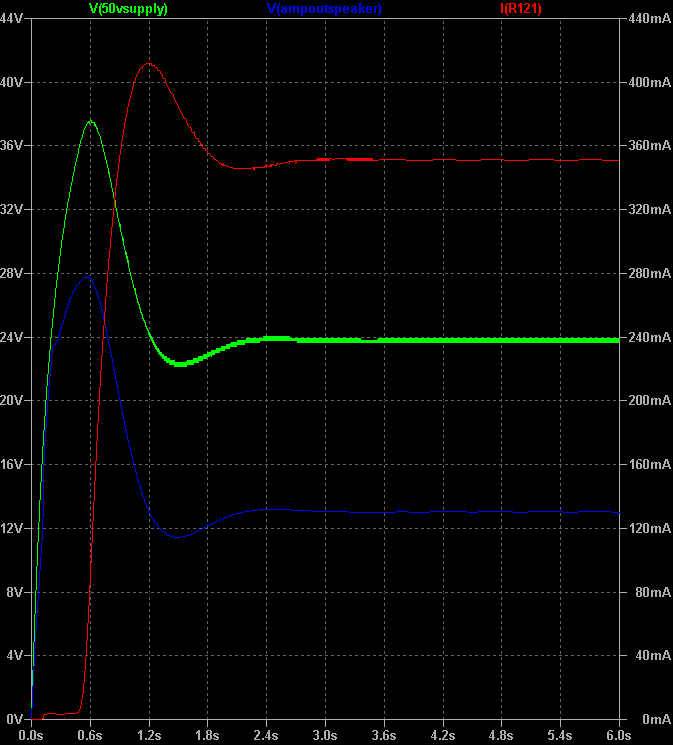Image resolution: width=673 pixels, height=745 pixels.
Task: Click the peak of the green supply trace
Action: (91, 121)
